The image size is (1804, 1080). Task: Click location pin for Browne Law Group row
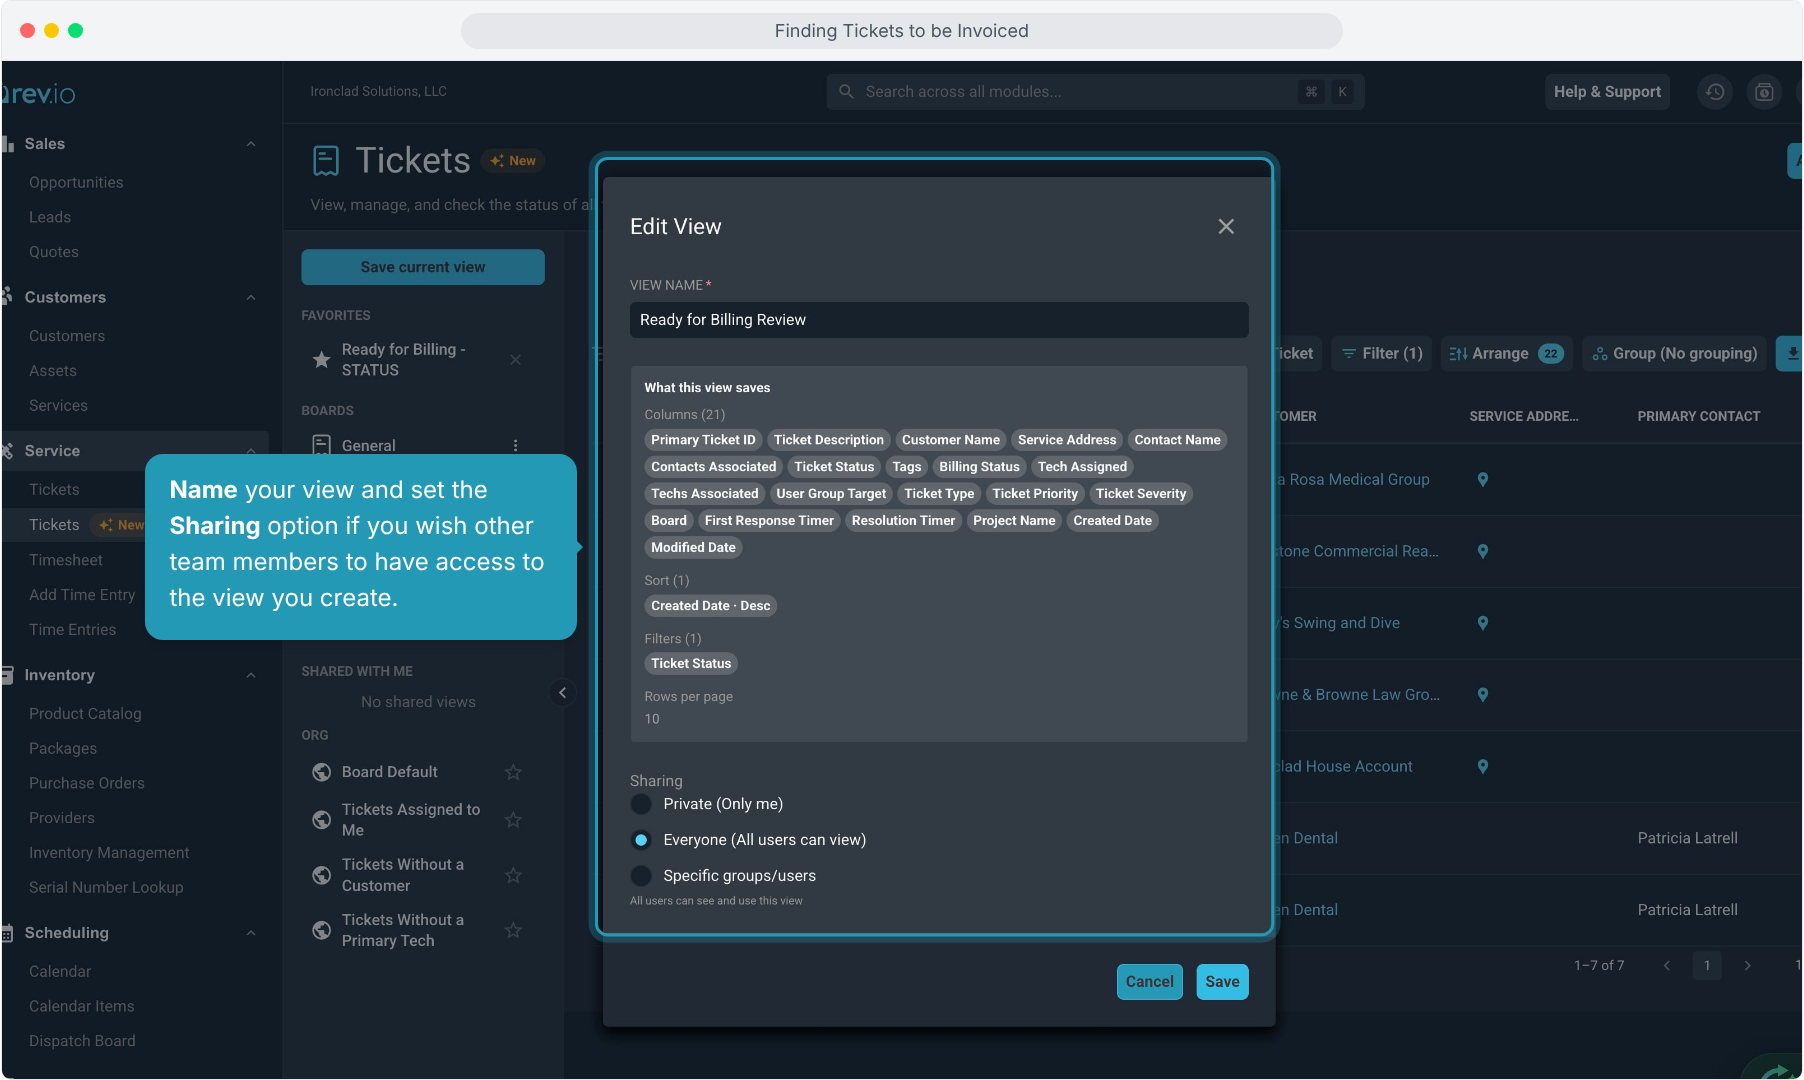[x=1483, y=695]
